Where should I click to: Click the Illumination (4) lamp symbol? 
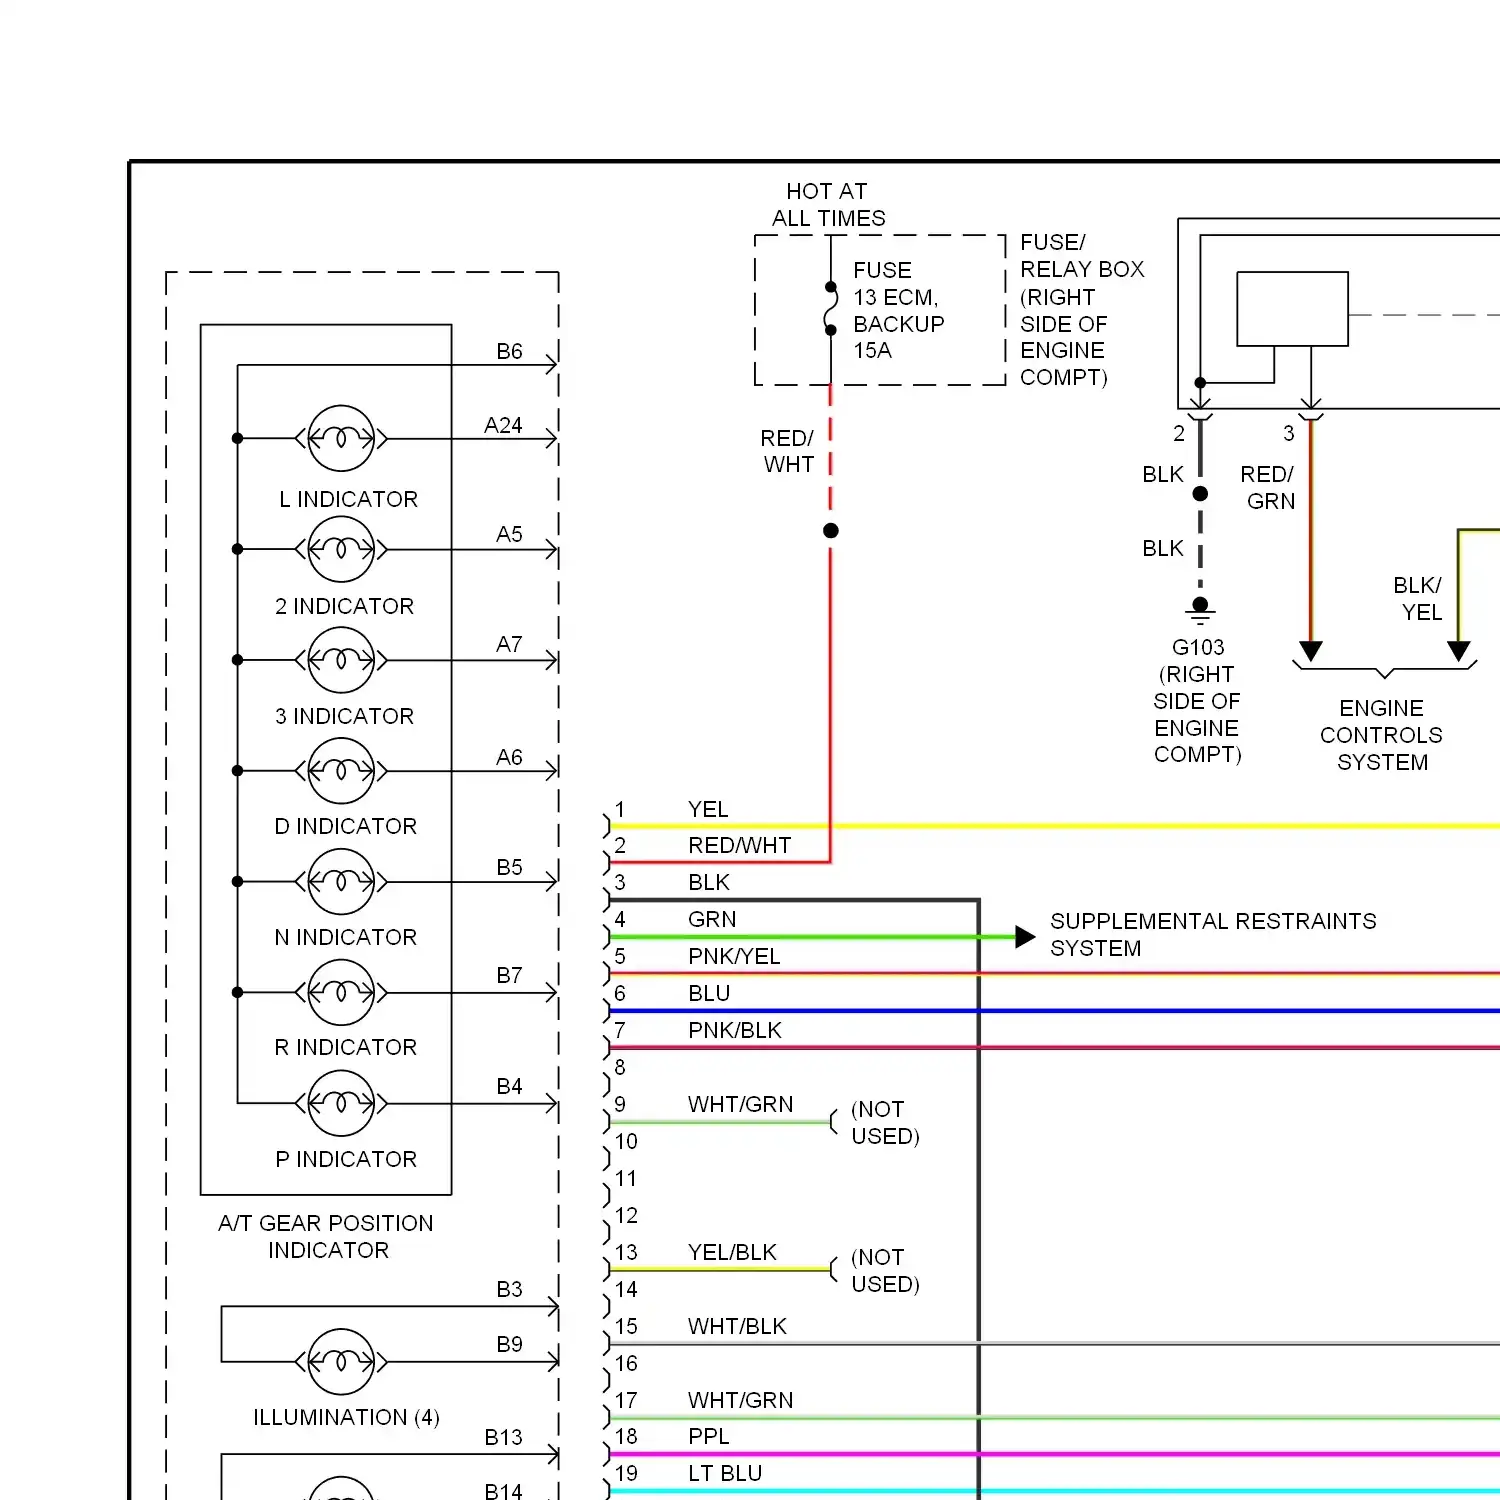[341, 1362]
